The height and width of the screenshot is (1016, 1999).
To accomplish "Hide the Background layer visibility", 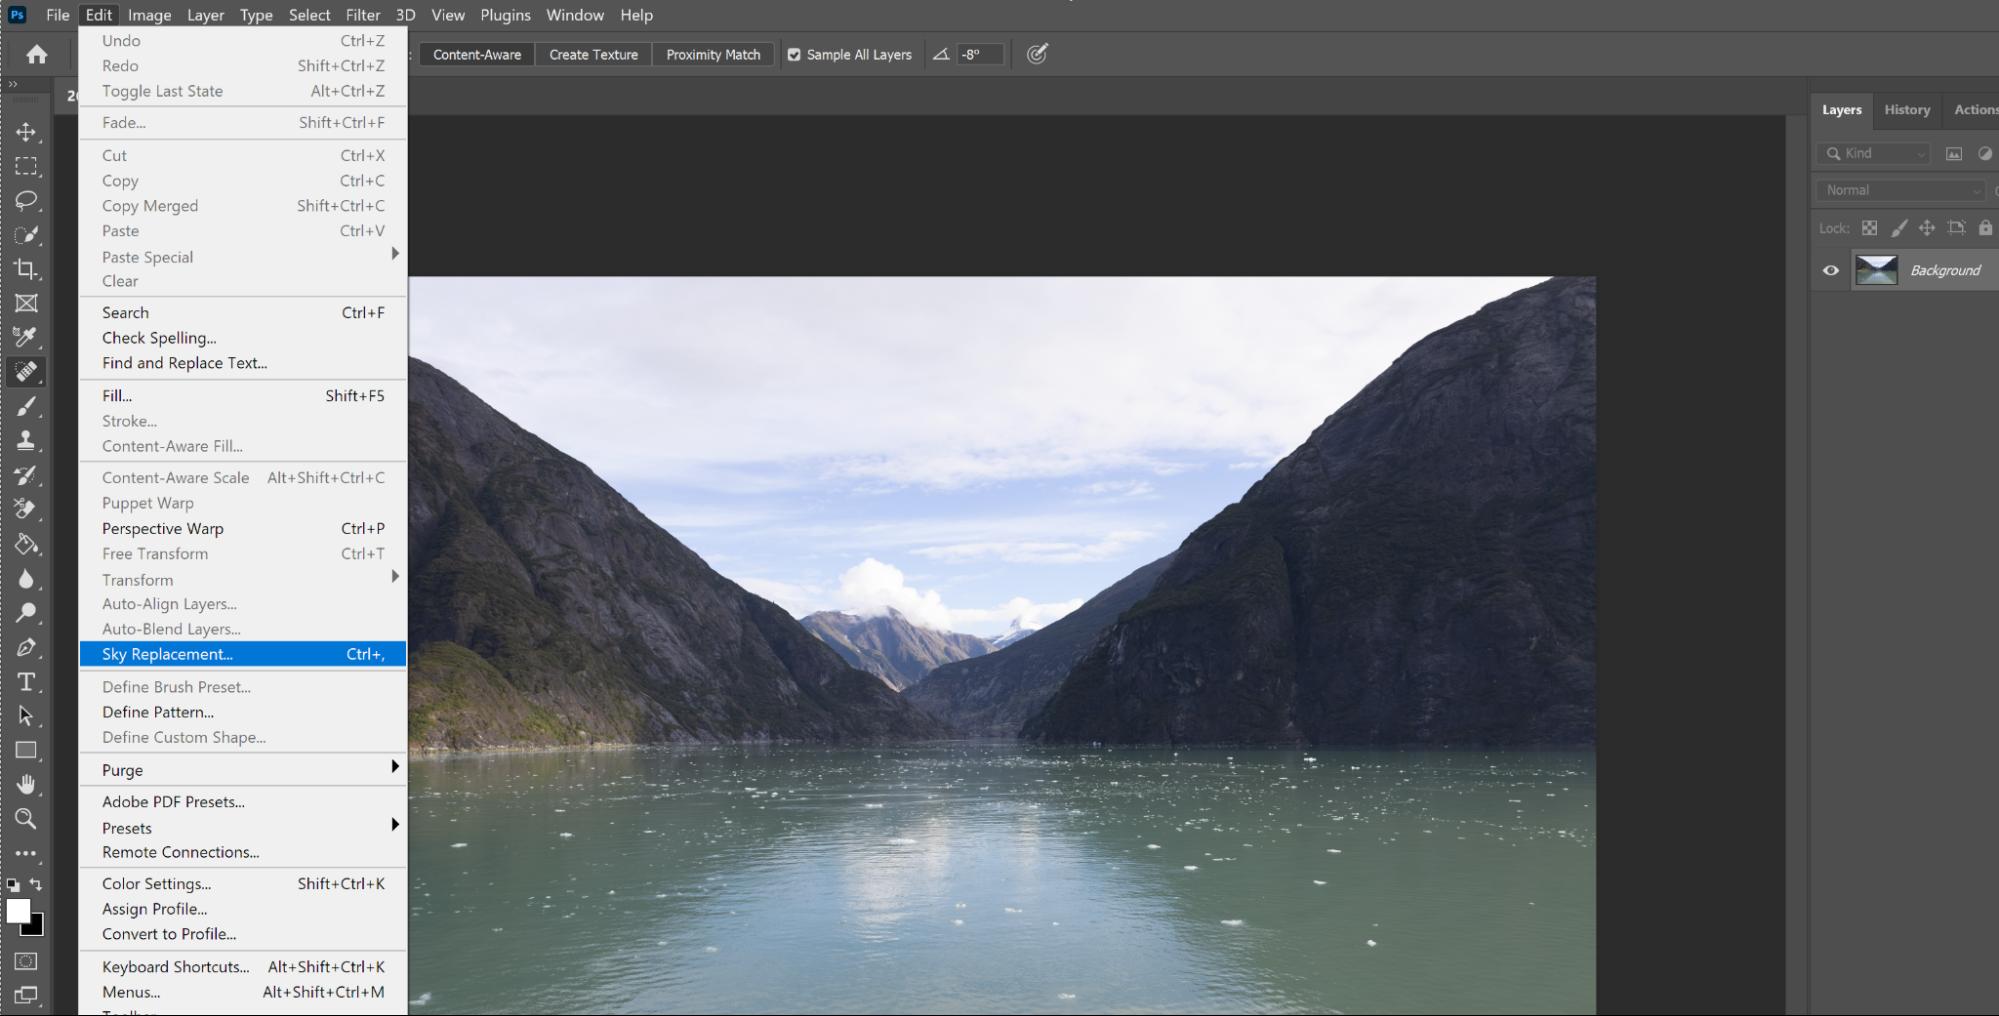I will [1830, 270].
